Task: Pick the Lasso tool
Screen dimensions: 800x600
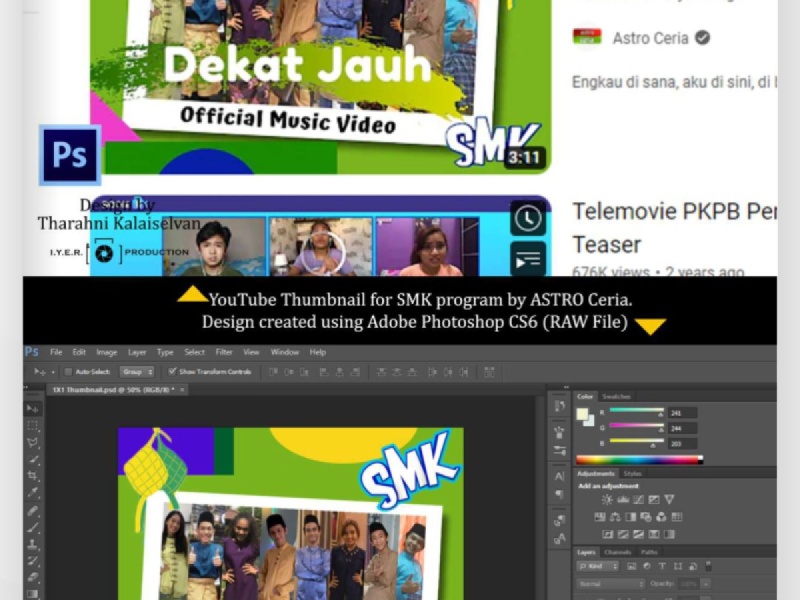Action: 33,443
